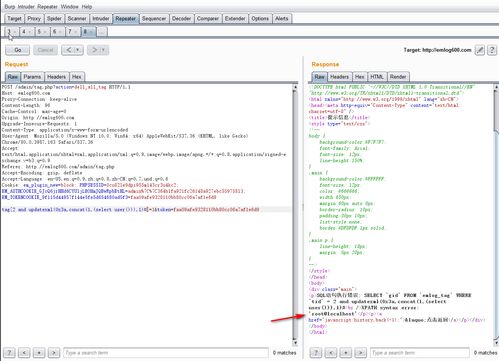Open the help question-mark icon beside target
Image resolution: width=499 pixels, height=361 pixels.
[492, 50]
